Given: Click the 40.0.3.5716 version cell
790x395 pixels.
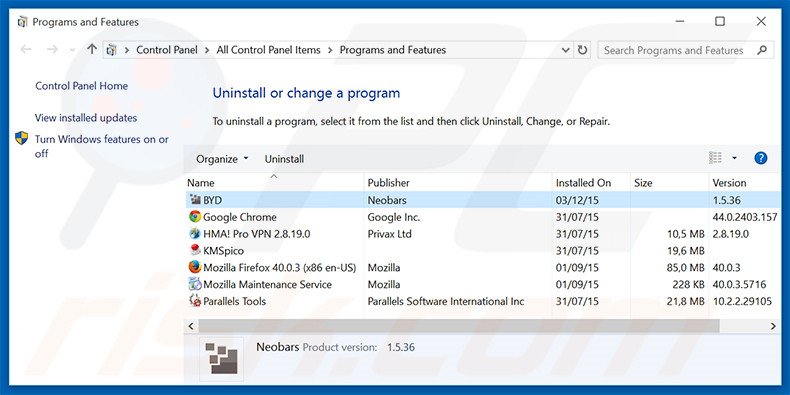Looking at the screenshot, I should coord(739,284).
